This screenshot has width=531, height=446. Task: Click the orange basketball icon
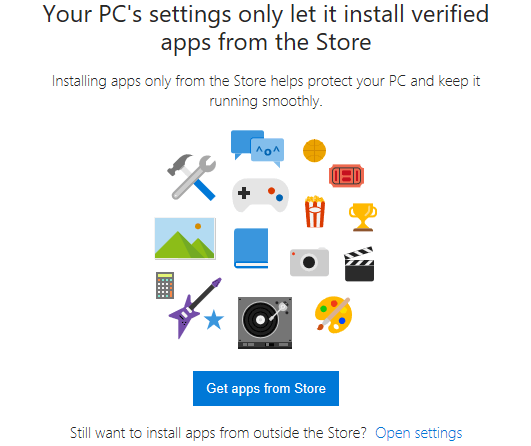click(x=314, y=150)
